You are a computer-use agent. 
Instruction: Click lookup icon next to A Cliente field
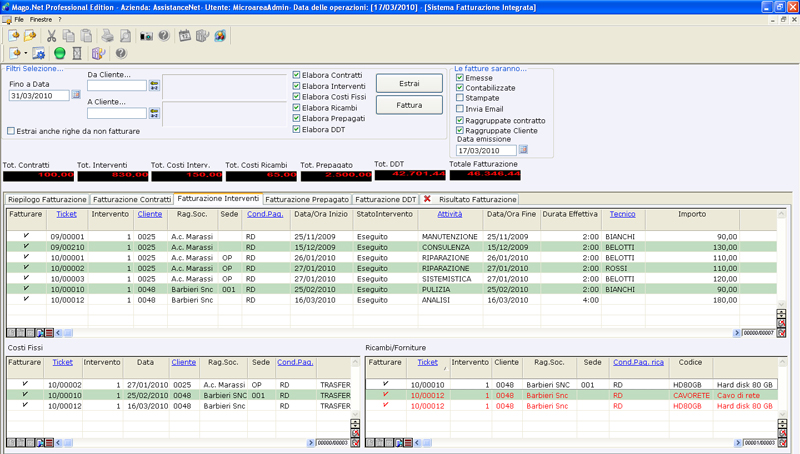tap(154, 113)
